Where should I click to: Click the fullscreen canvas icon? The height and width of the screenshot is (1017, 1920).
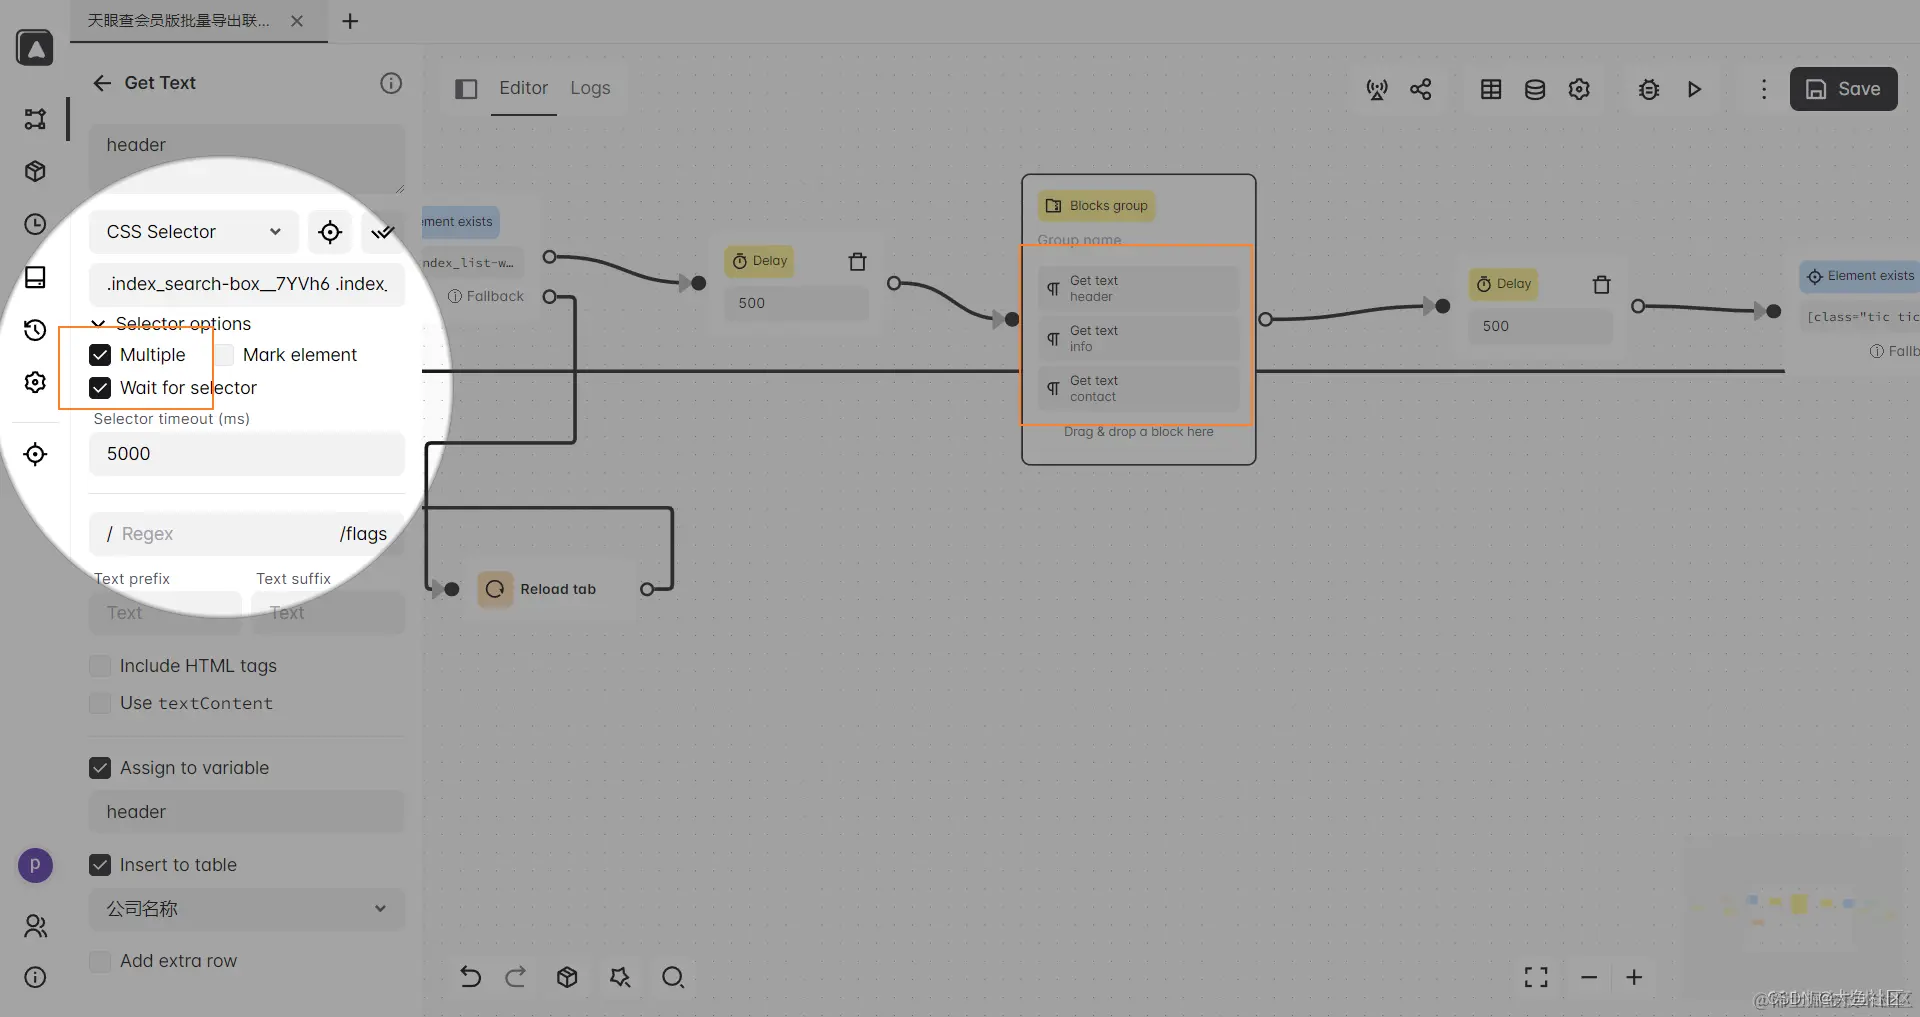point(1536,977)
